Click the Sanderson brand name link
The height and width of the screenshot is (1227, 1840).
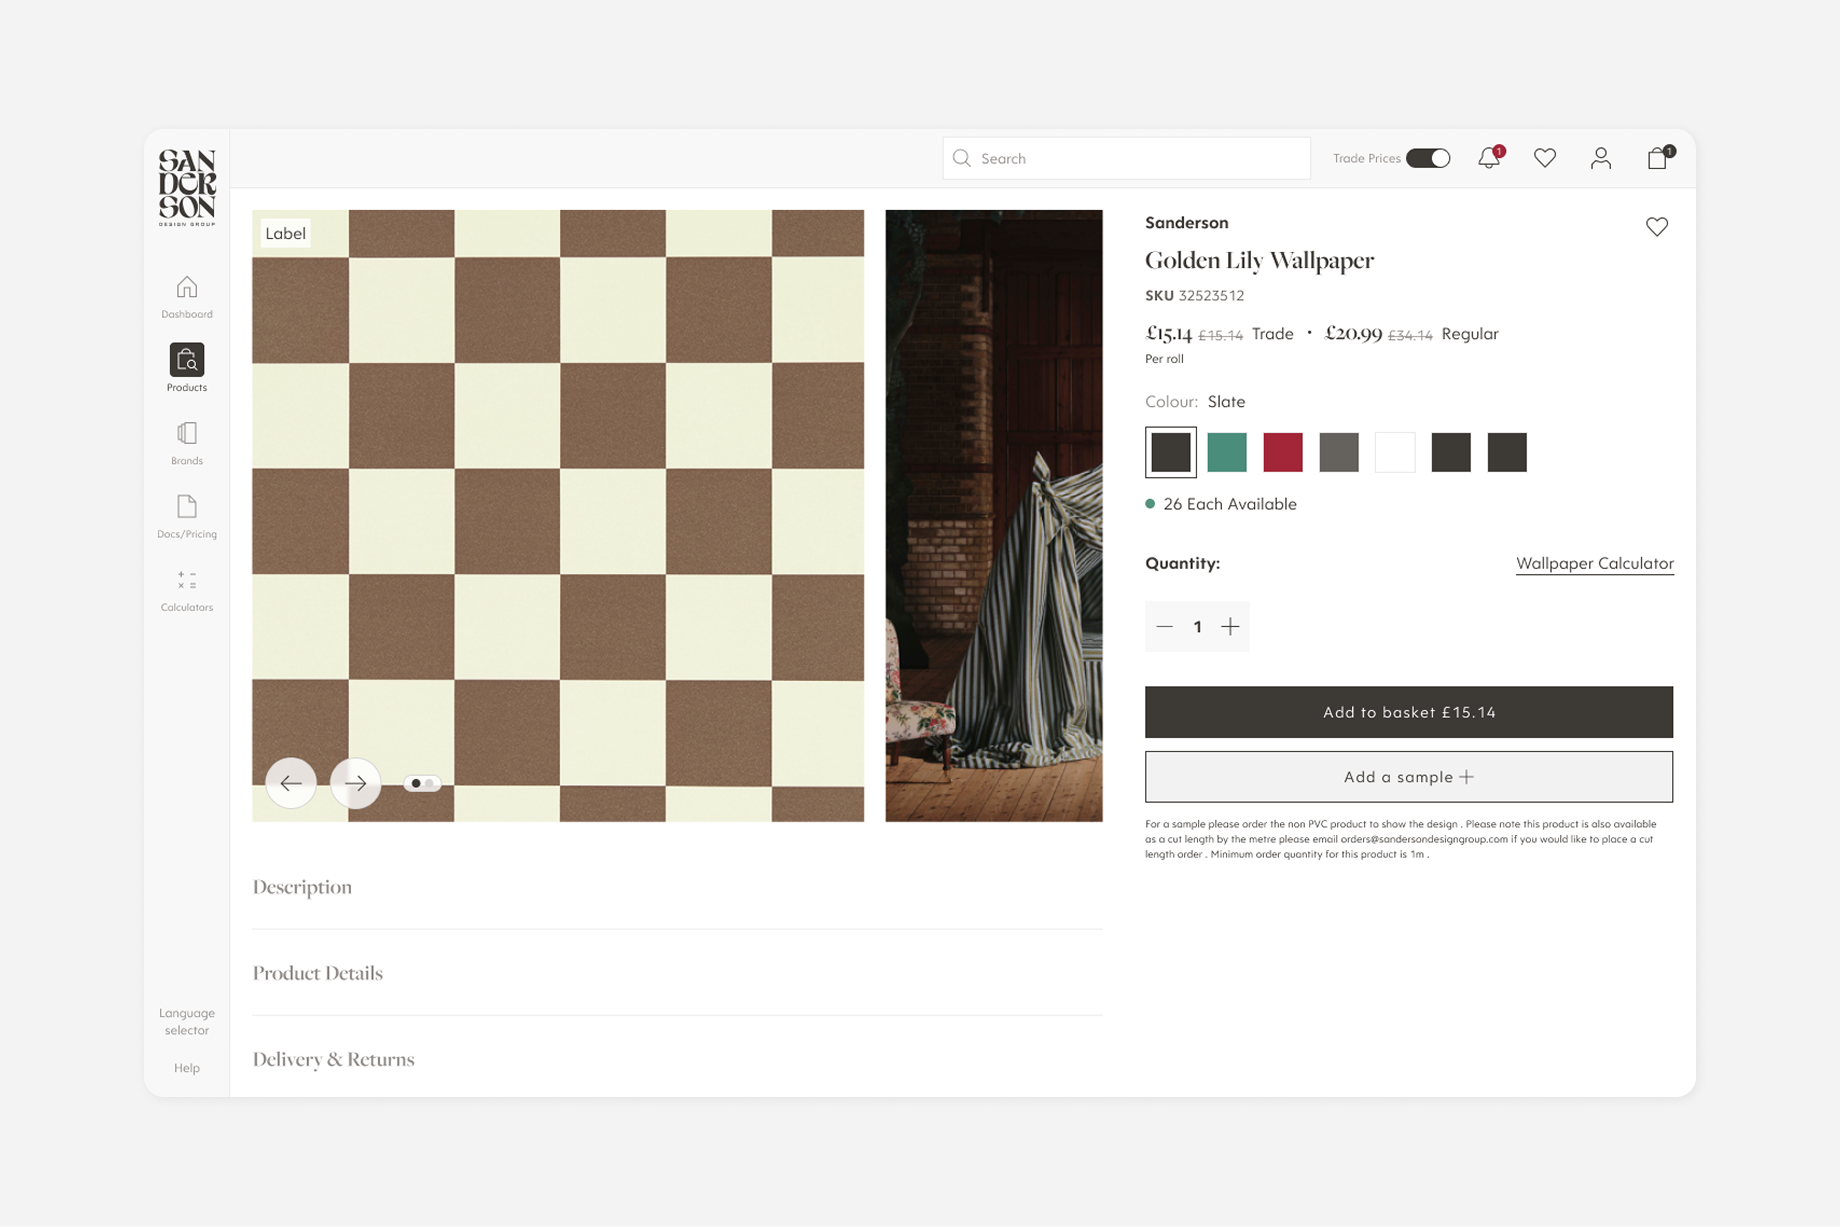(x=1187, y=222)
